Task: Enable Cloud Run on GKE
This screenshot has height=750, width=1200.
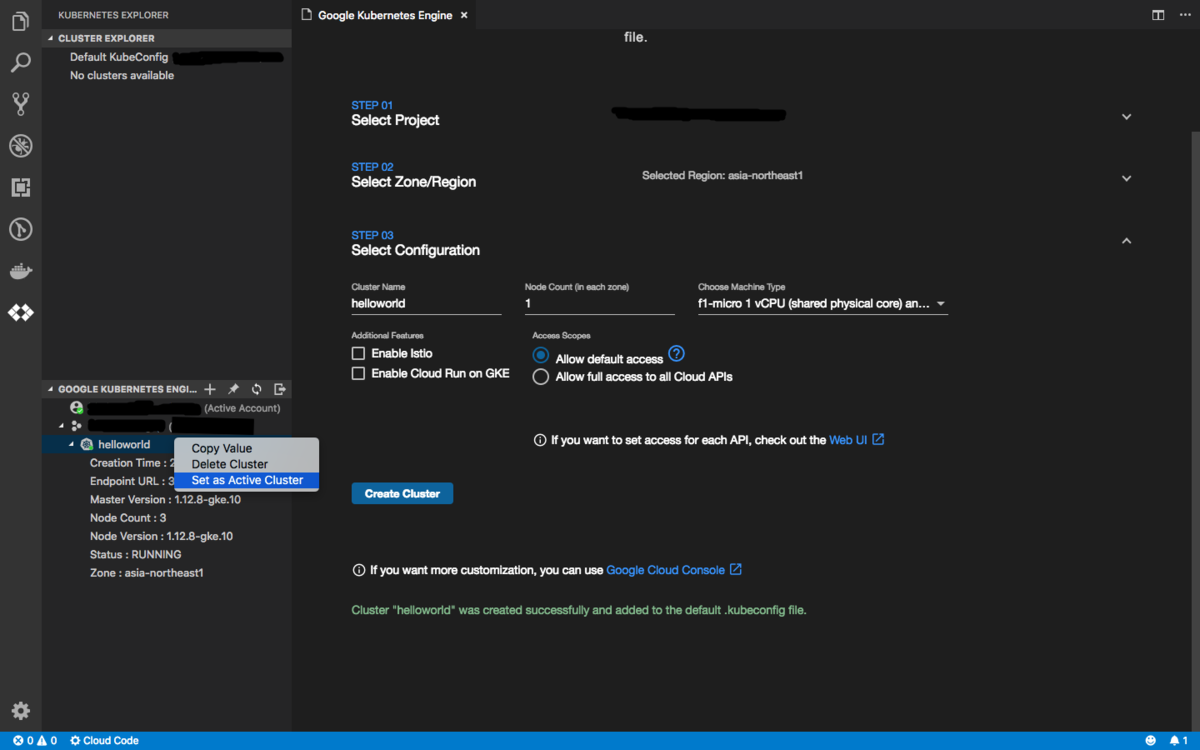Action: [x=357, y=373]
